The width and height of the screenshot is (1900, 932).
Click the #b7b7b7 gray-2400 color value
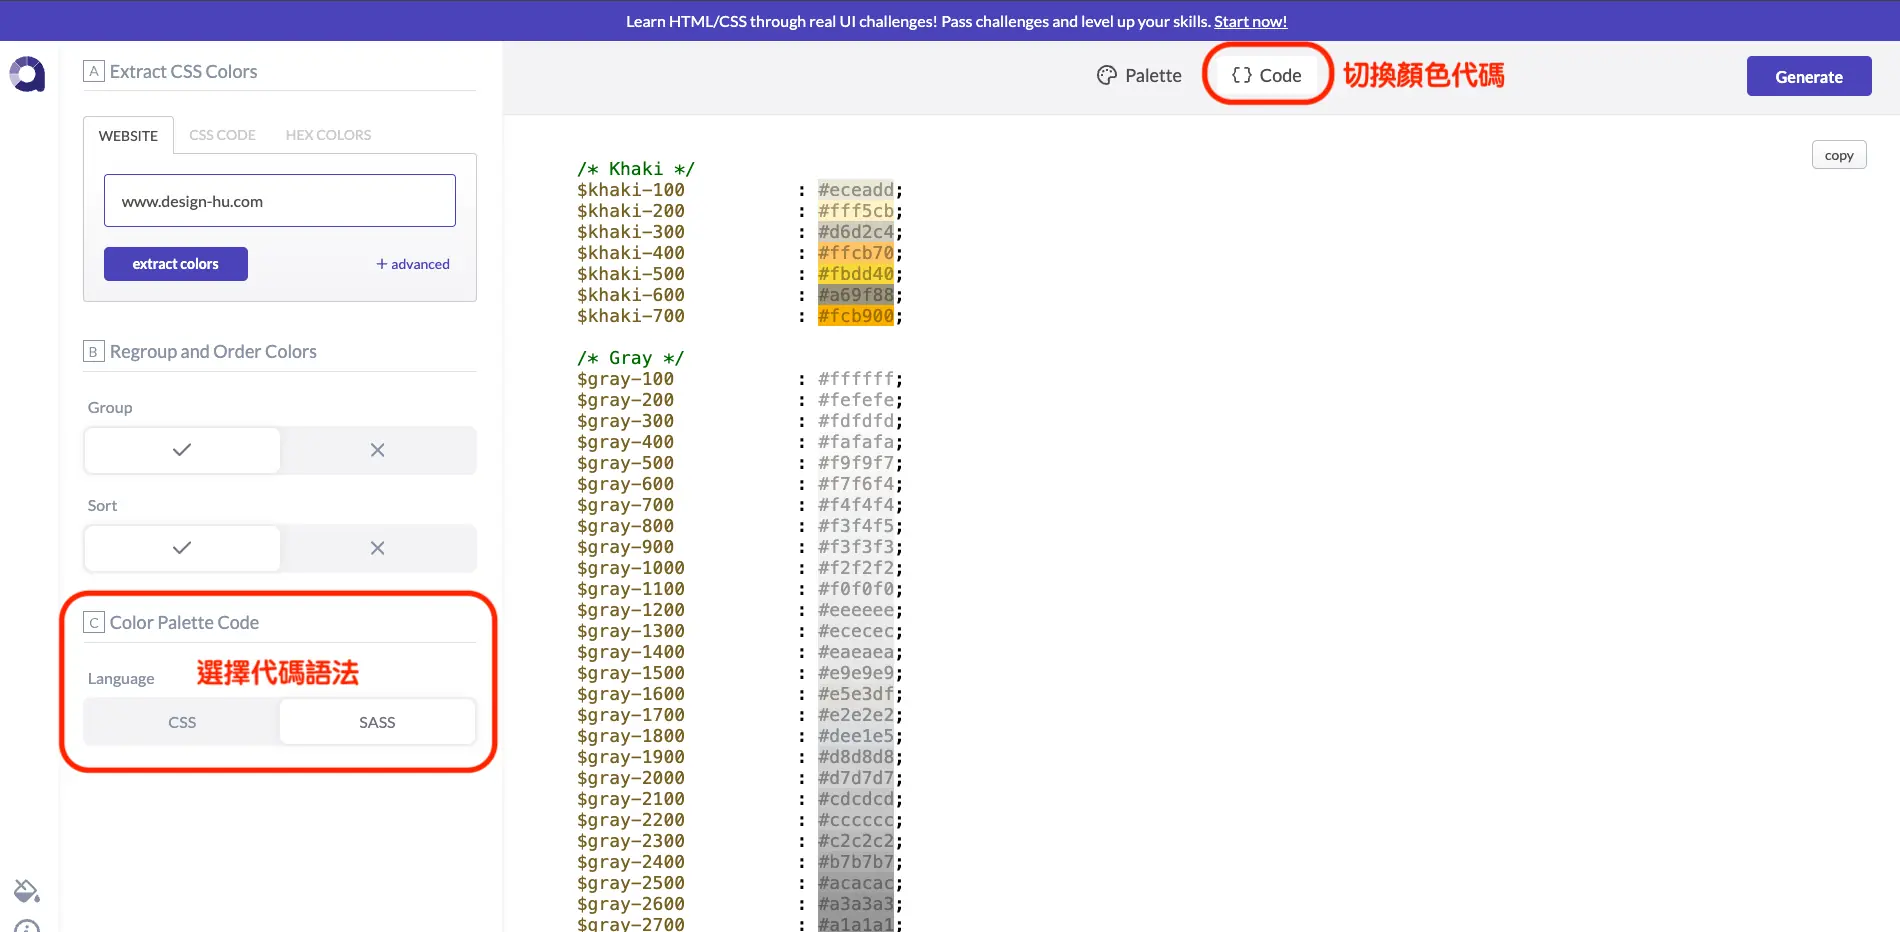[856, 862]
